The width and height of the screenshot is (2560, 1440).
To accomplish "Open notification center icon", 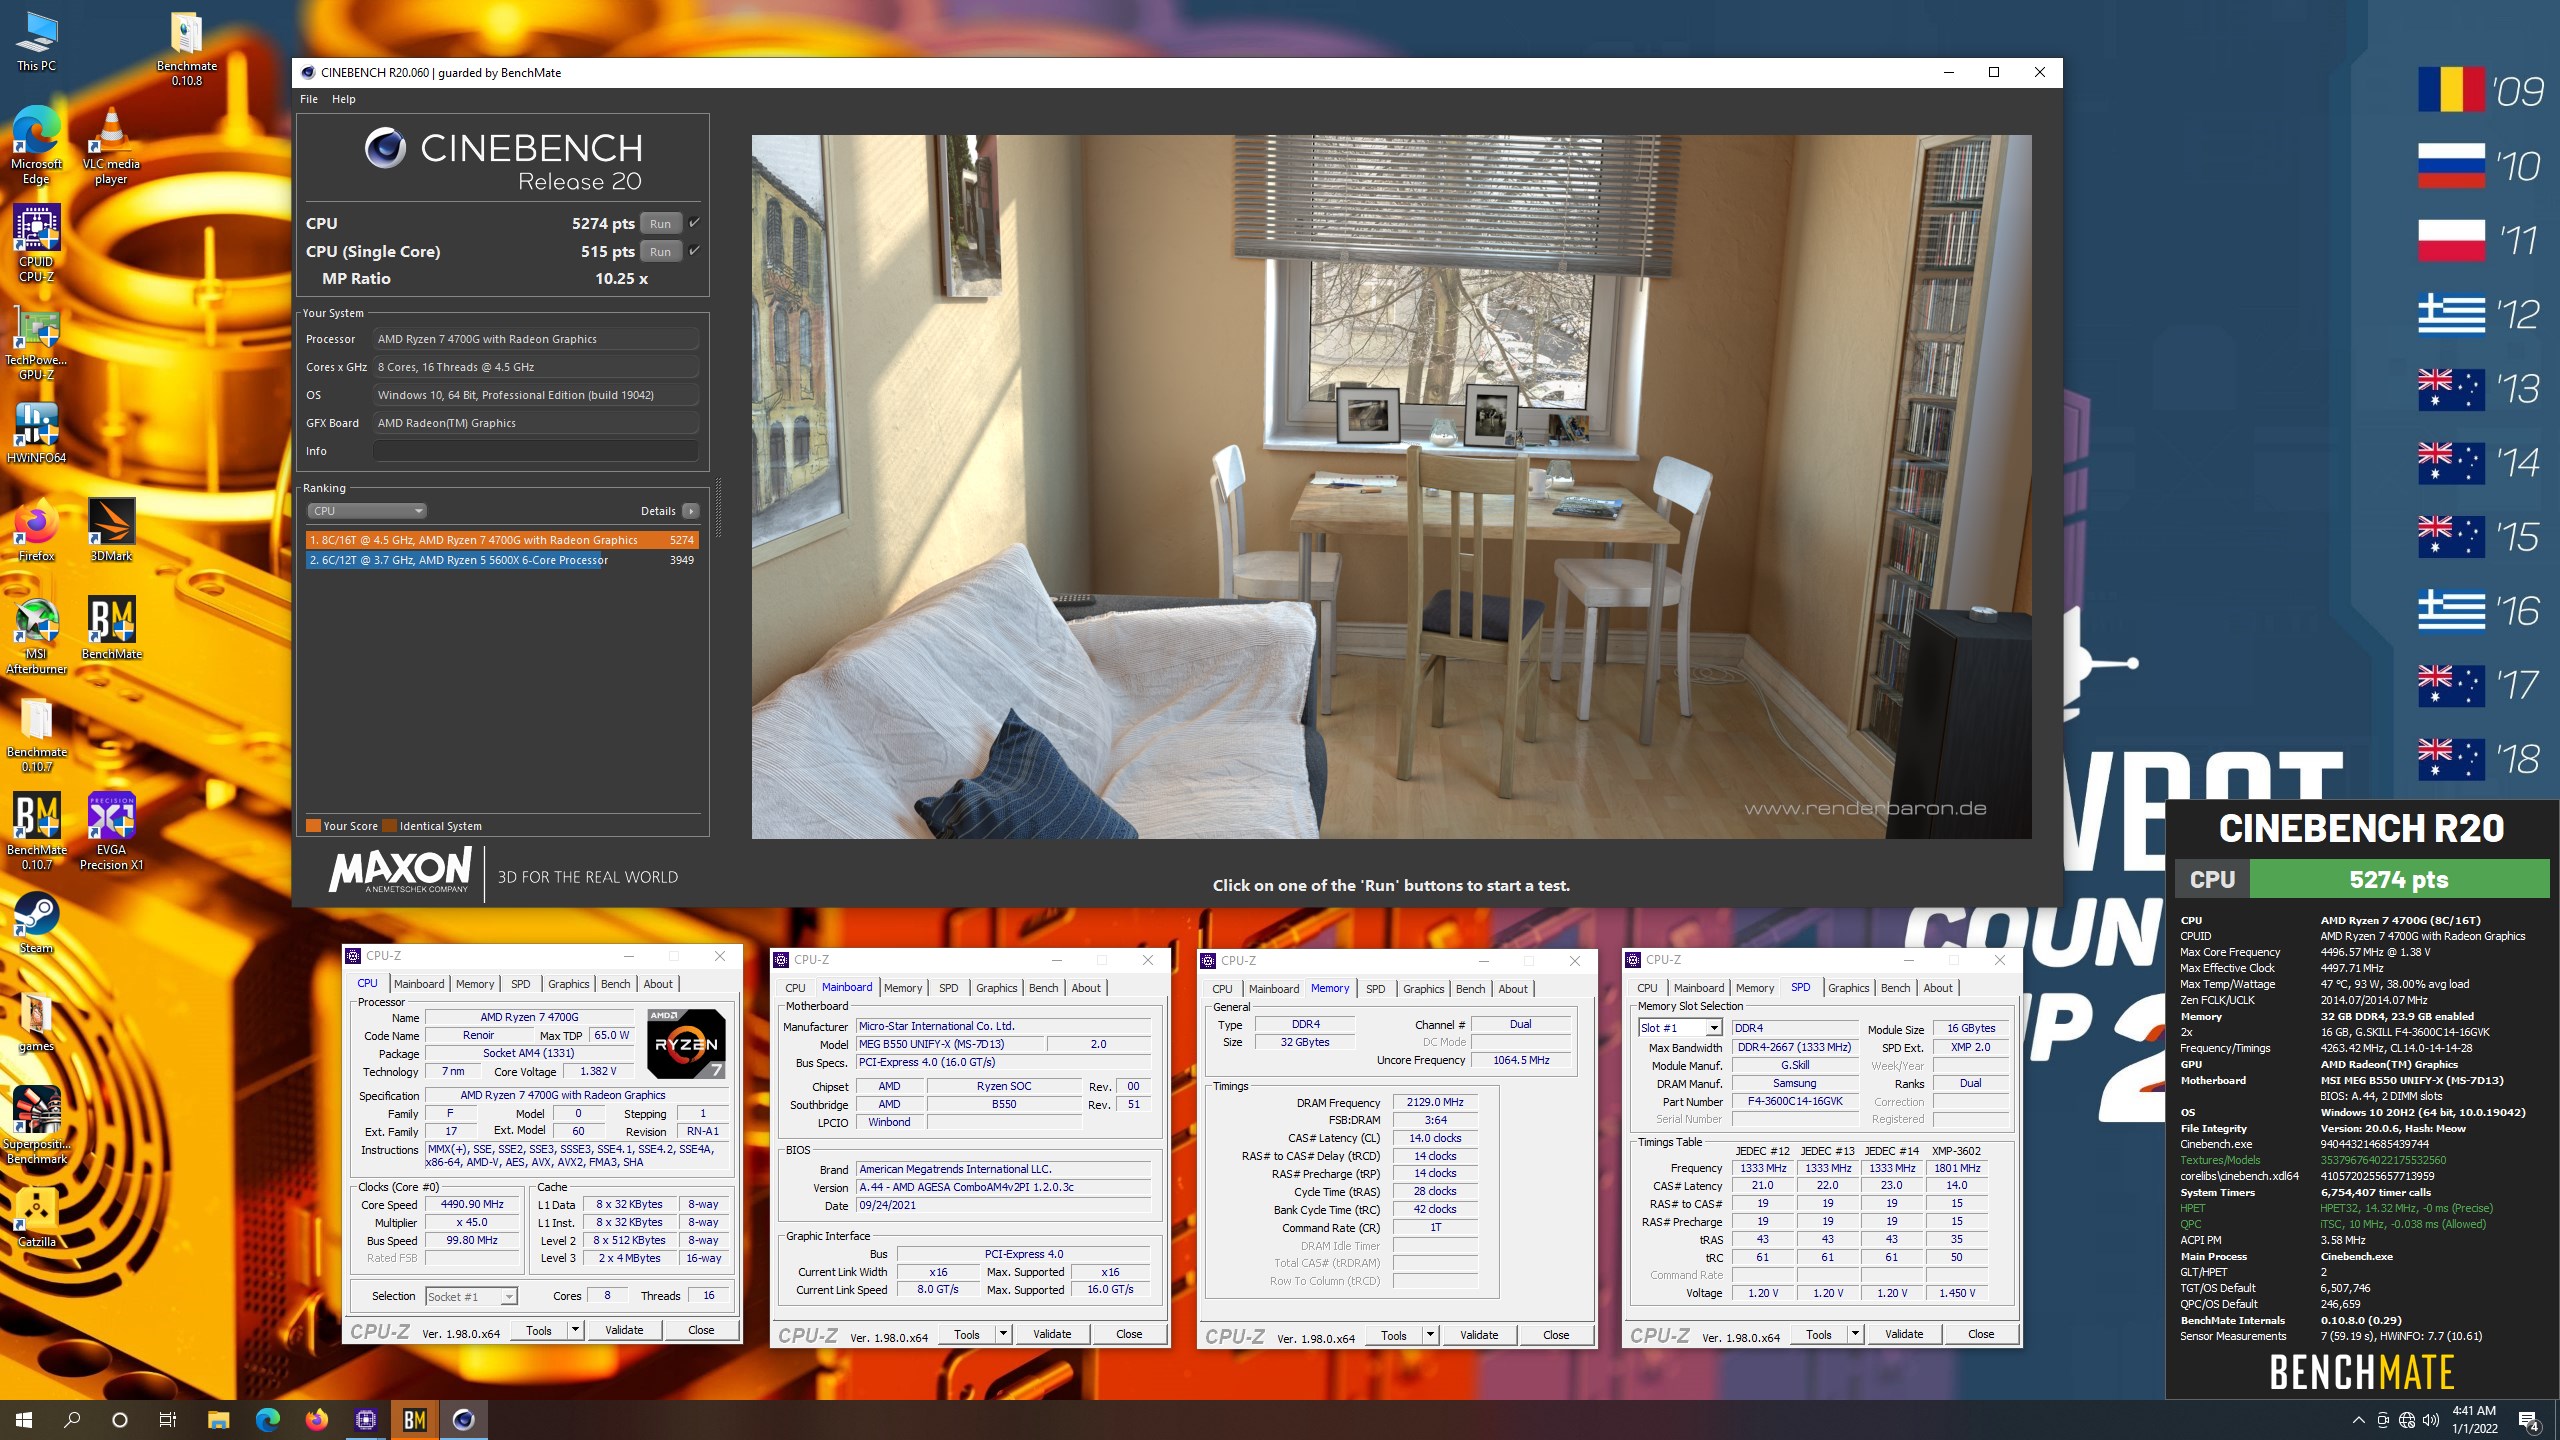I will point(2528,1420).
